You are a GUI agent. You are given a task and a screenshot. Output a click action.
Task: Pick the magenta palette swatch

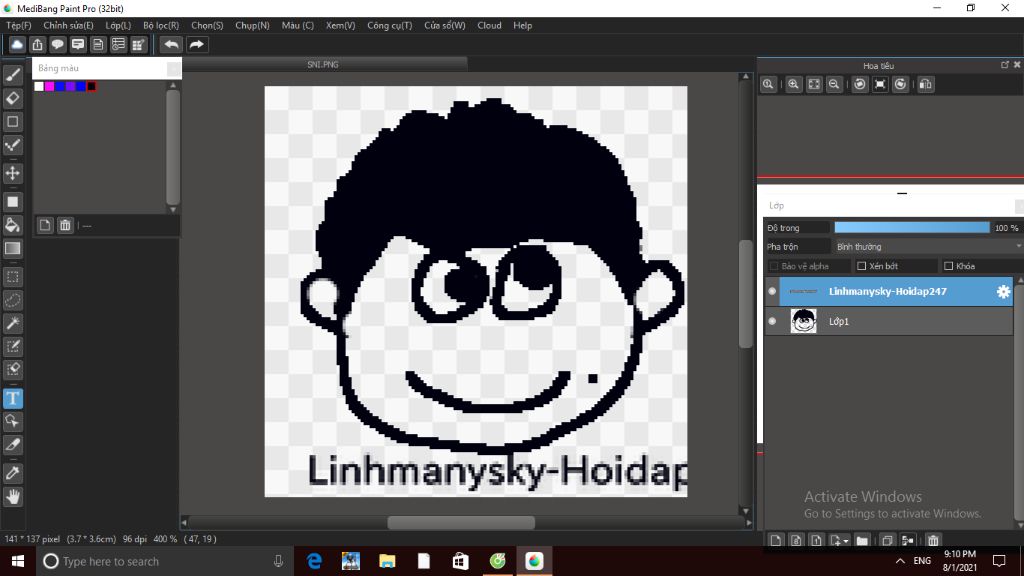click(50, 86)
